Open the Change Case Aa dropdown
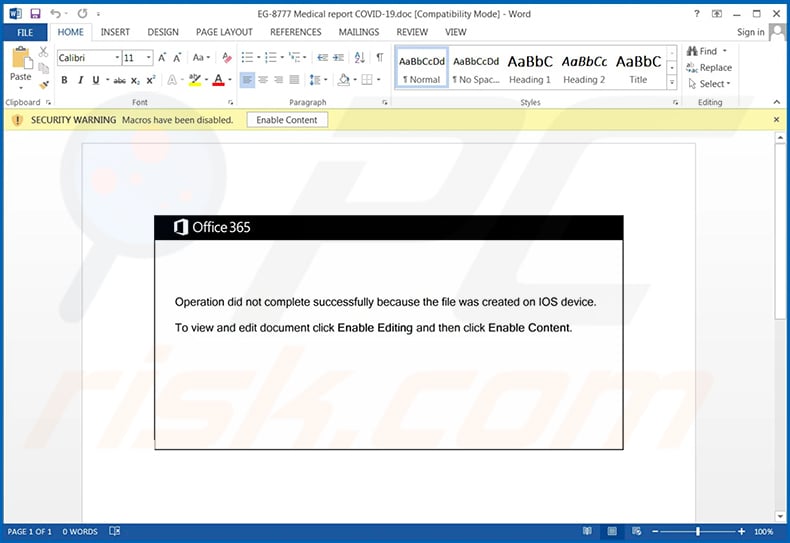 [x=201, y=57]
